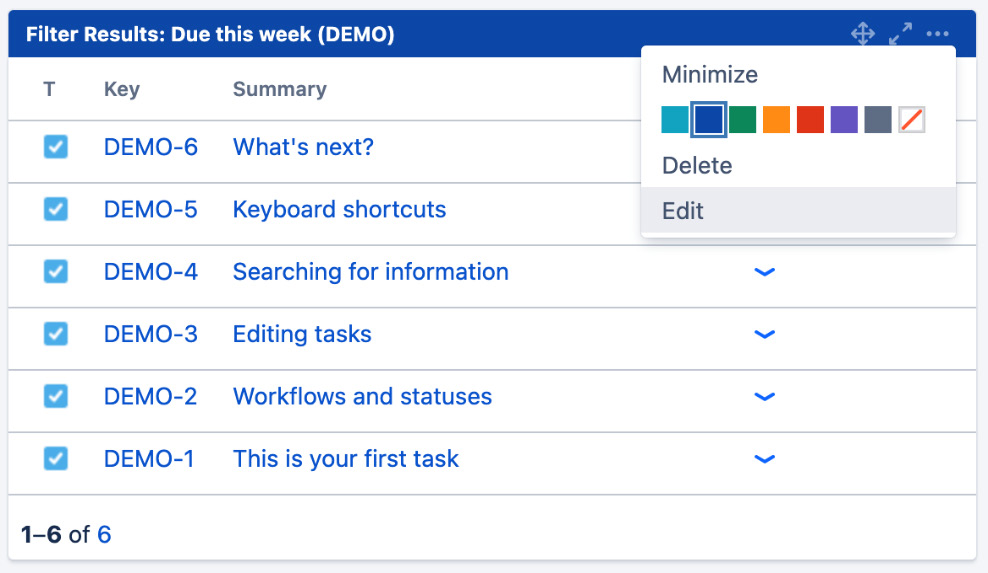
Task: Open the Keyboard shortcuts issue link
Action: pos(339,209)
